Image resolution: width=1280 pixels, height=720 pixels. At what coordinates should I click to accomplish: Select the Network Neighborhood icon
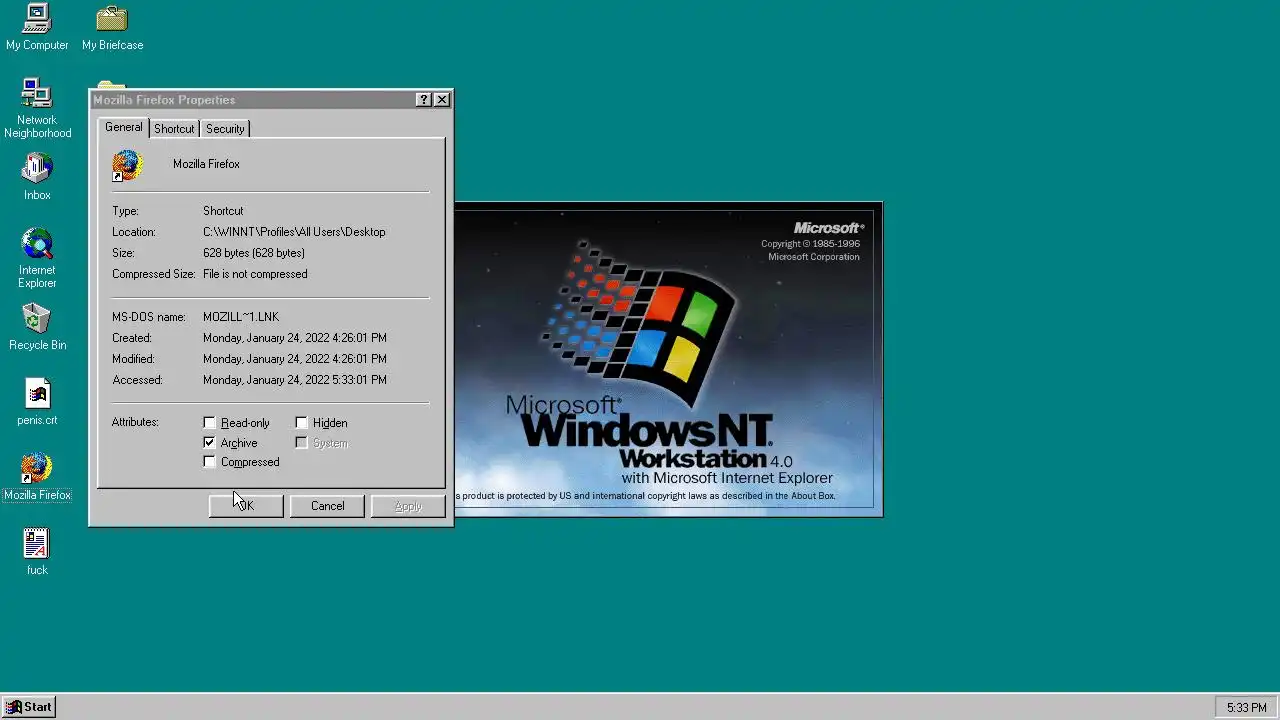[x=37, y=108]
